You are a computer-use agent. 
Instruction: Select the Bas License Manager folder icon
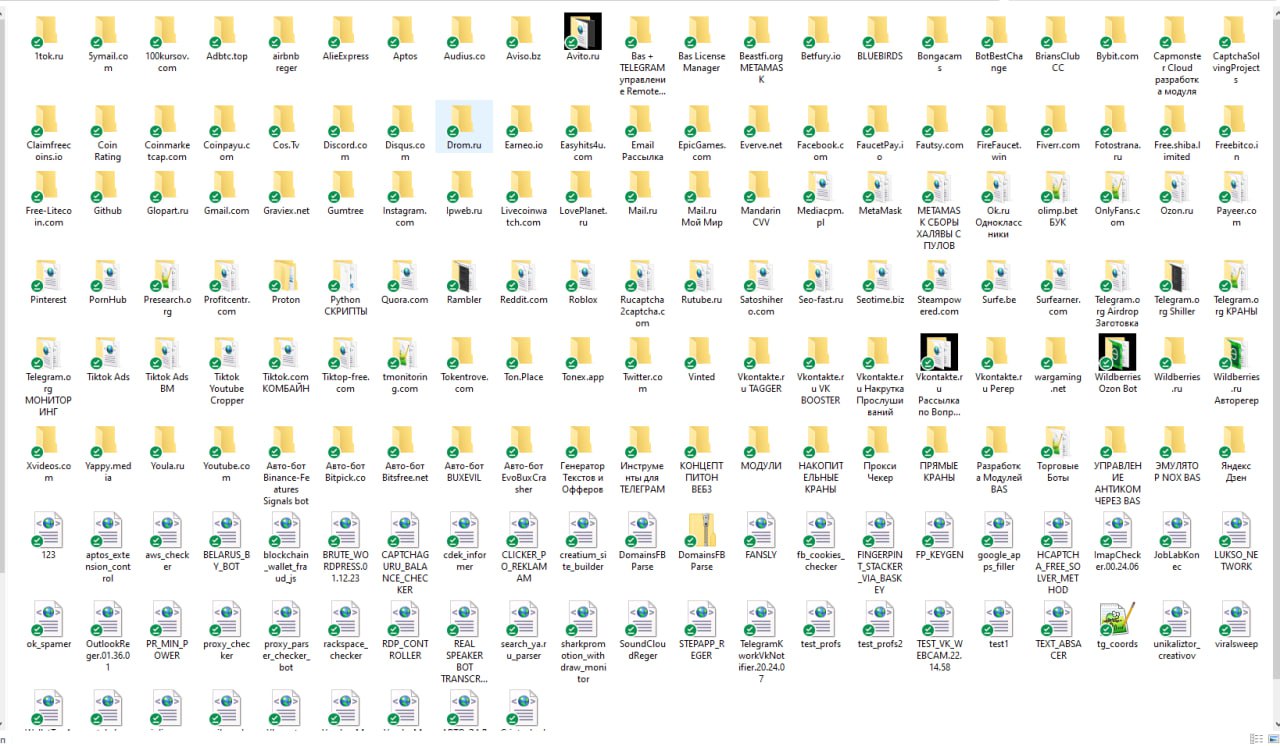pos(701,31)
